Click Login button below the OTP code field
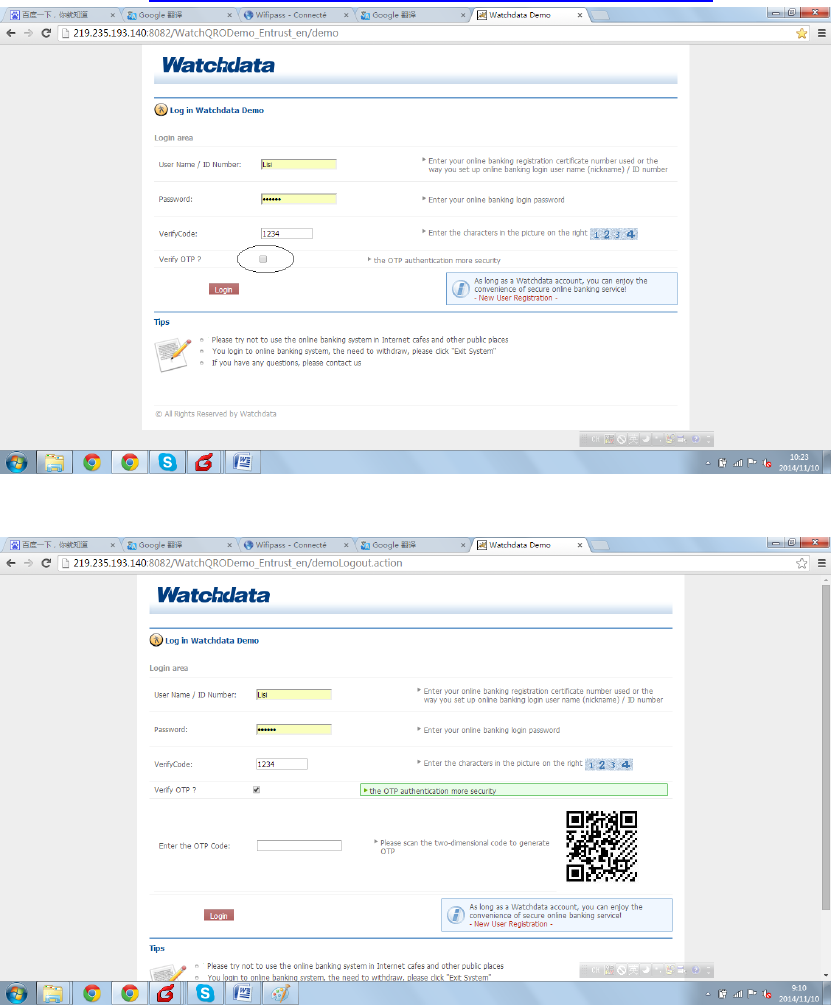Screen dimensions: 831x1005 point(218,915)
